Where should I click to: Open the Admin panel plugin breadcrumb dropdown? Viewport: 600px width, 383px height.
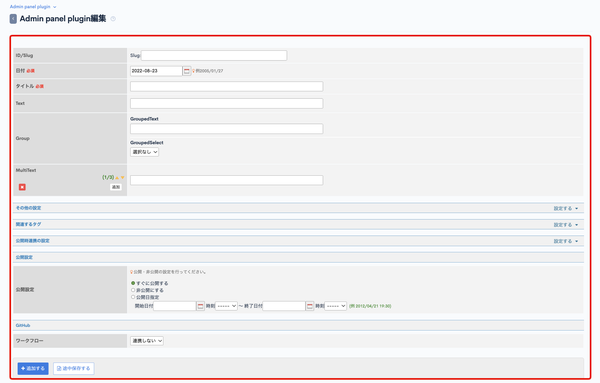pyautogui.click(x=33, y=7)
